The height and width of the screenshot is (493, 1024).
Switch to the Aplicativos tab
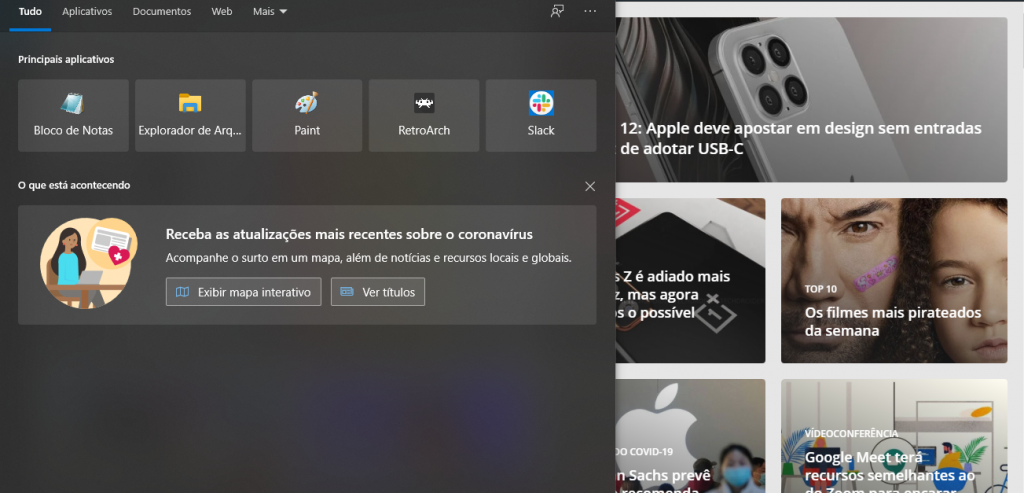click(87, 12)
